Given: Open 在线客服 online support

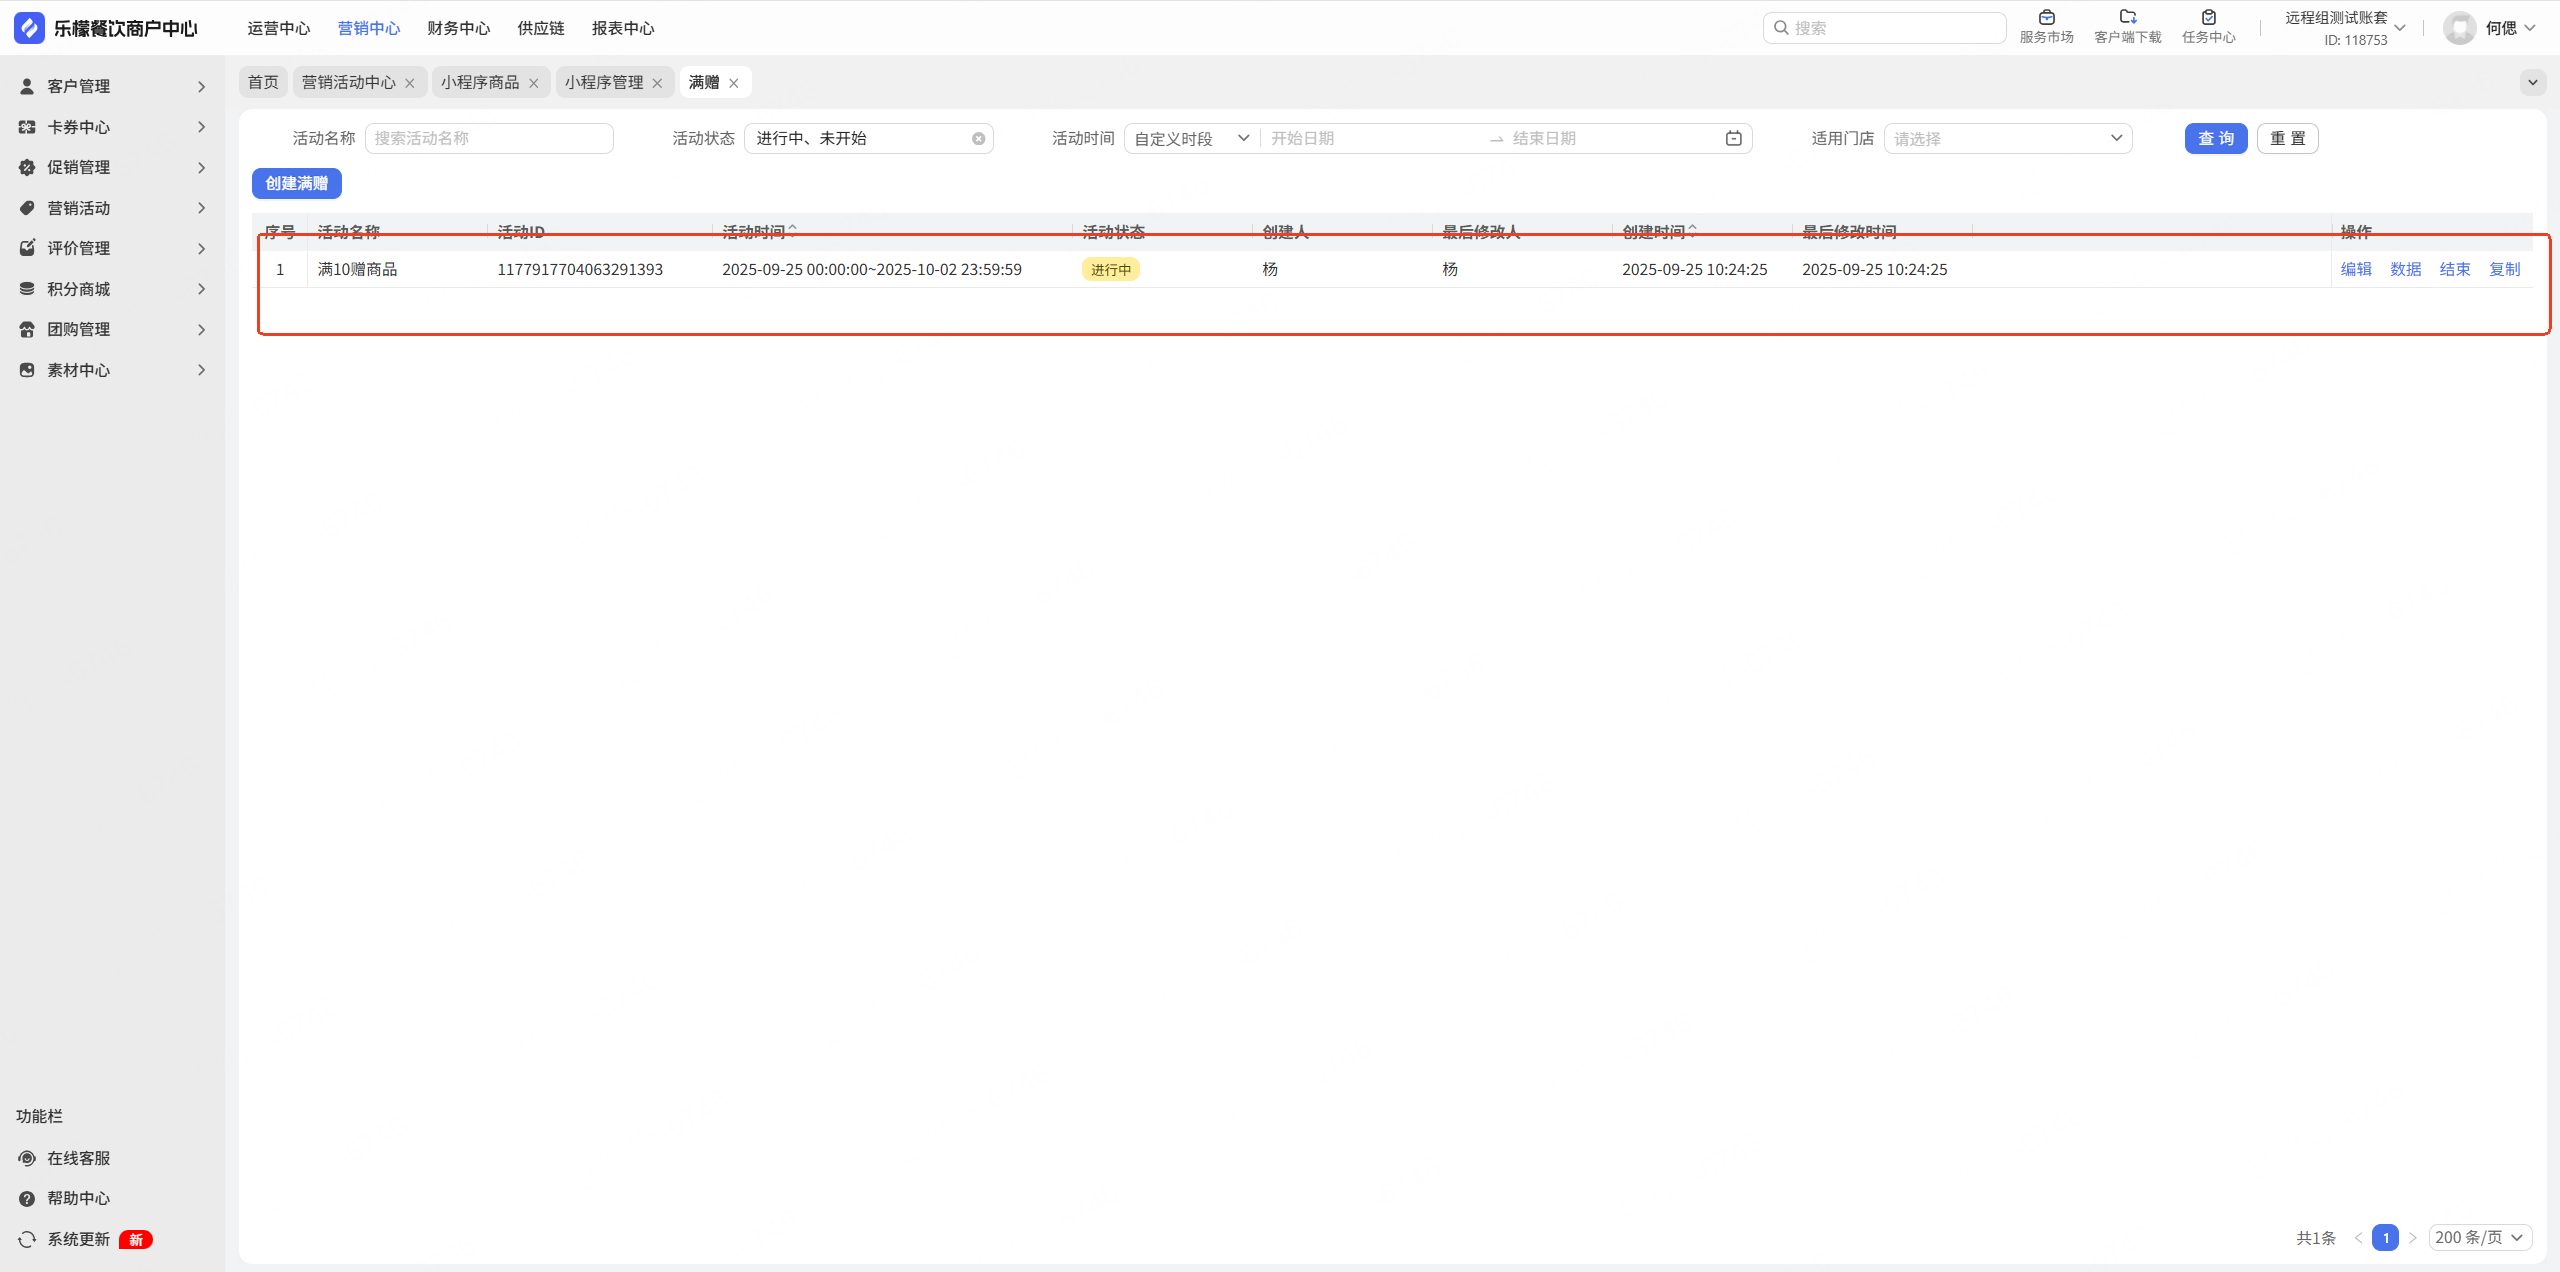Looking at the screenshot, I should pyautogui.click(x=78, y=1158).
